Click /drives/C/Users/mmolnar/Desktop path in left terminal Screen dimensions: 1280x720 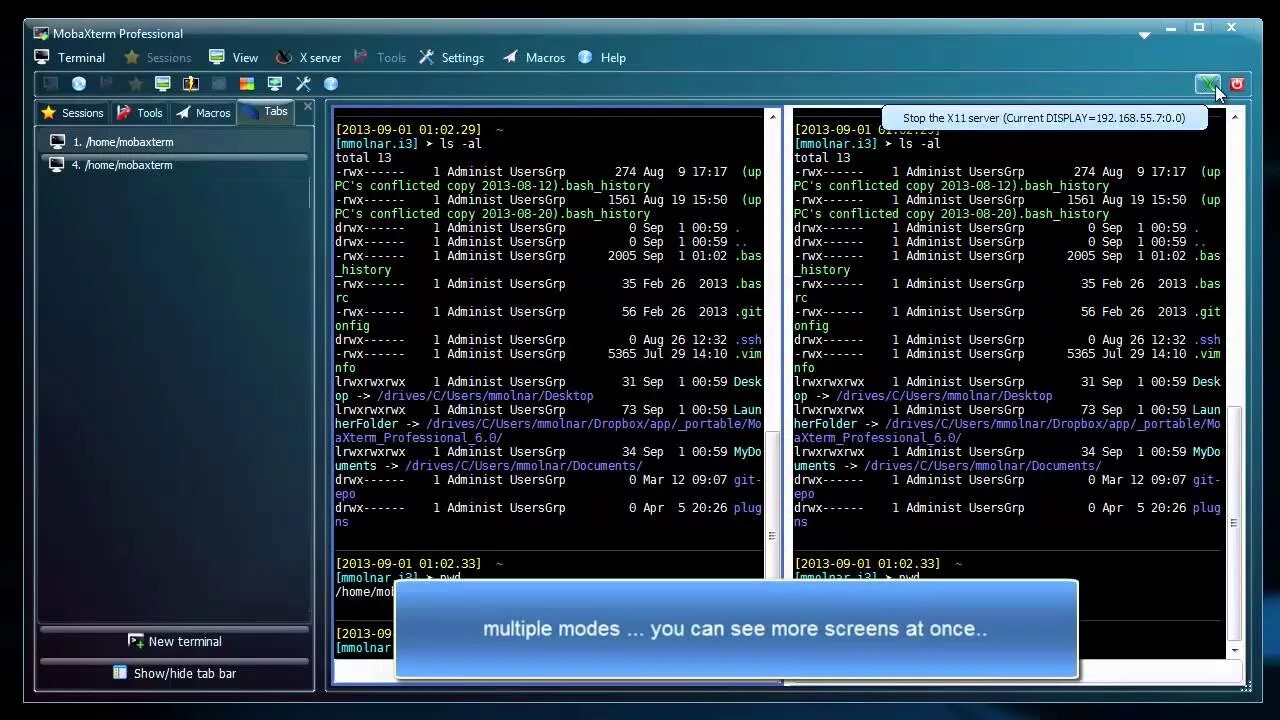485,395
